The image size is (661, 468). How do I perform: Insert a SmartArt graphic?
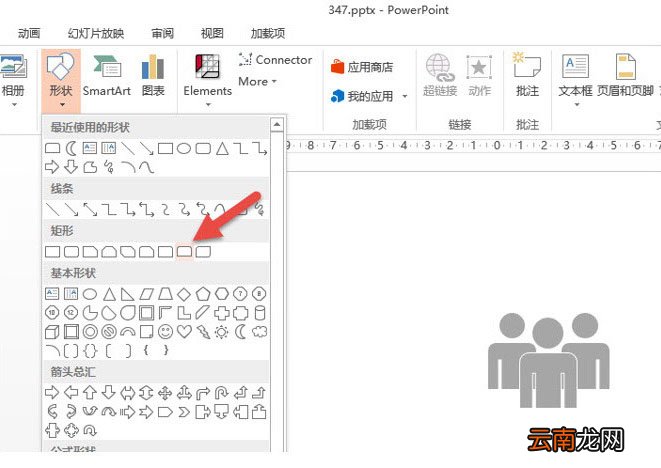coord(107,76)
